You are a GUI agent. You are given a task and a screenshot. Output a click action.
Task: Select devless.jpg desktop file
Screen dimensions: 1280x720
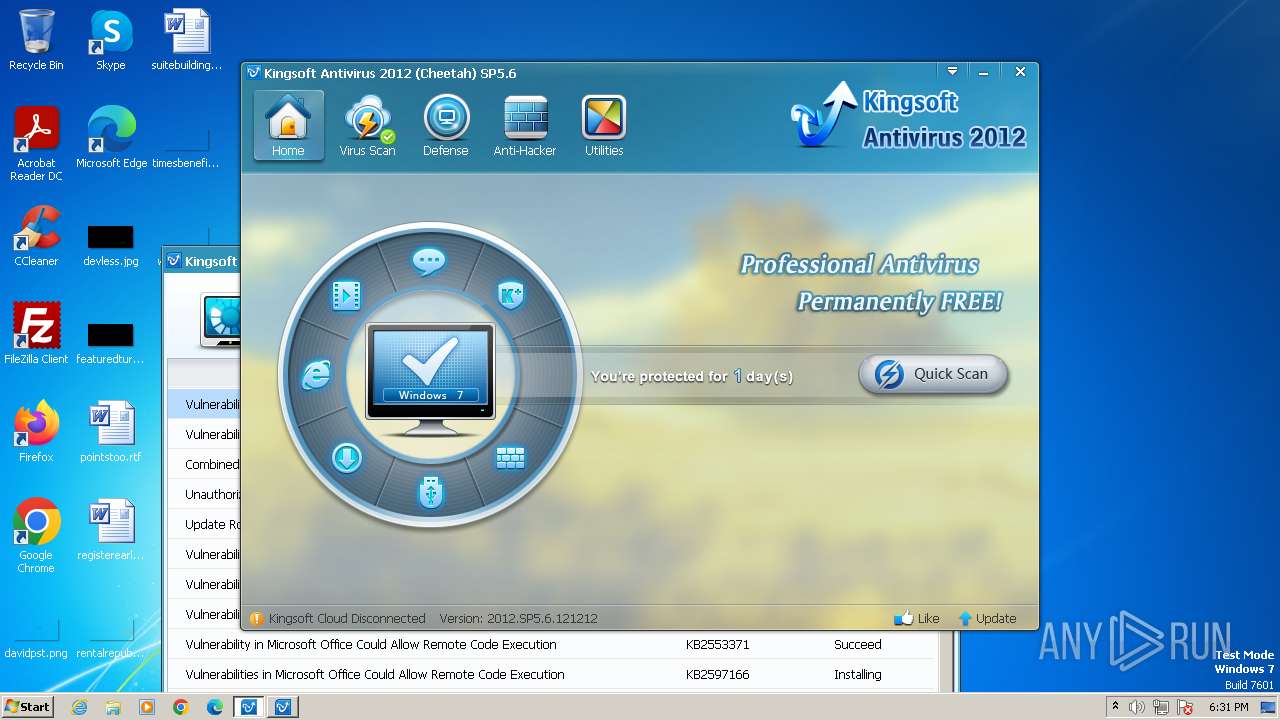(x=110, y=246)
